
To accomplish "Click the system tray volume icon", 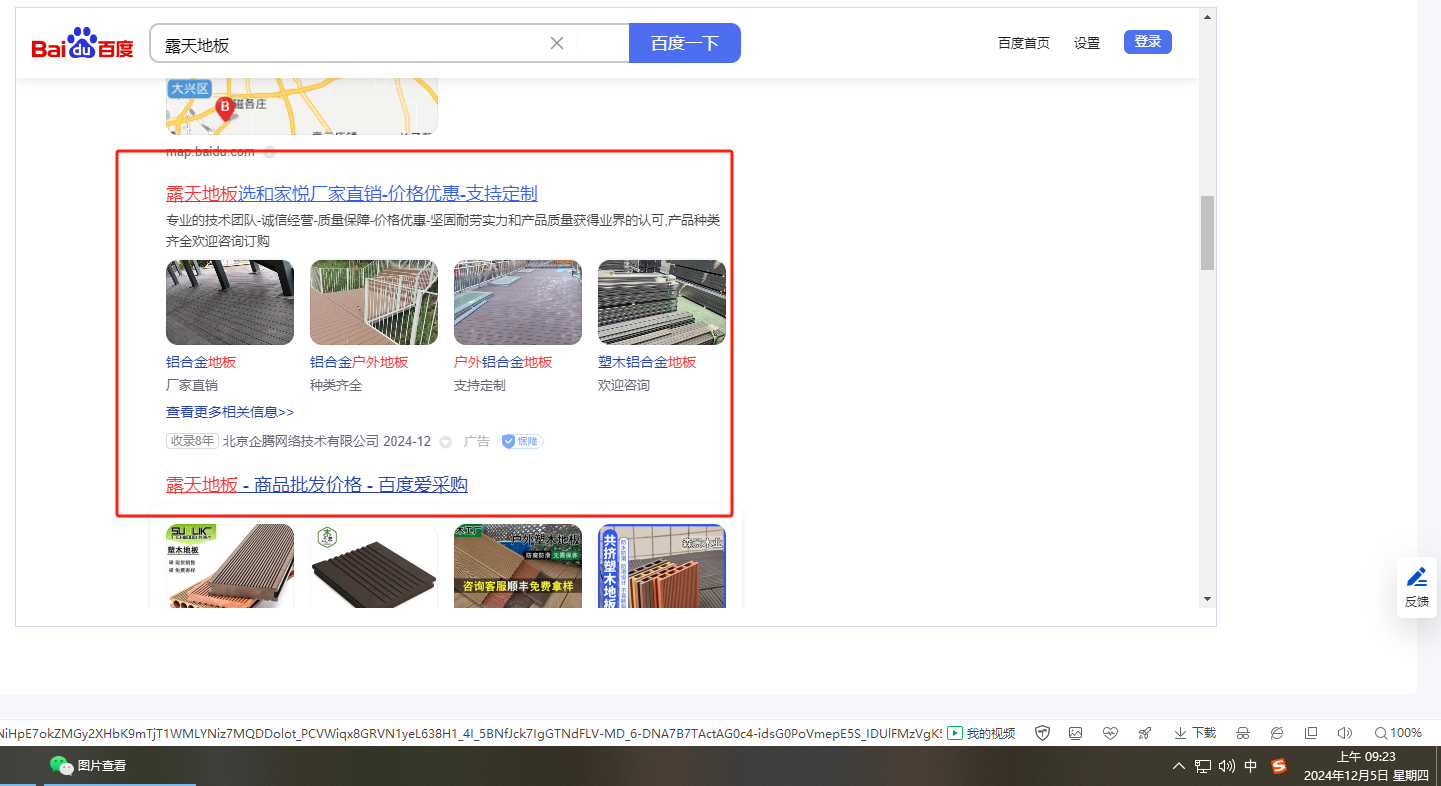I will click(1227, 767).
